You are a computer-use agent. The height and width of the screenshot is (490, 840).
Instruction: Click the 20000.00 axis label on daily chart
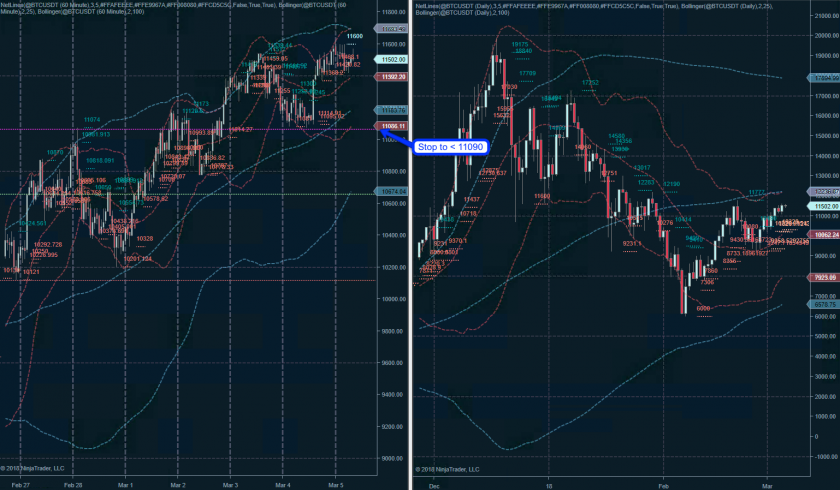826,35
